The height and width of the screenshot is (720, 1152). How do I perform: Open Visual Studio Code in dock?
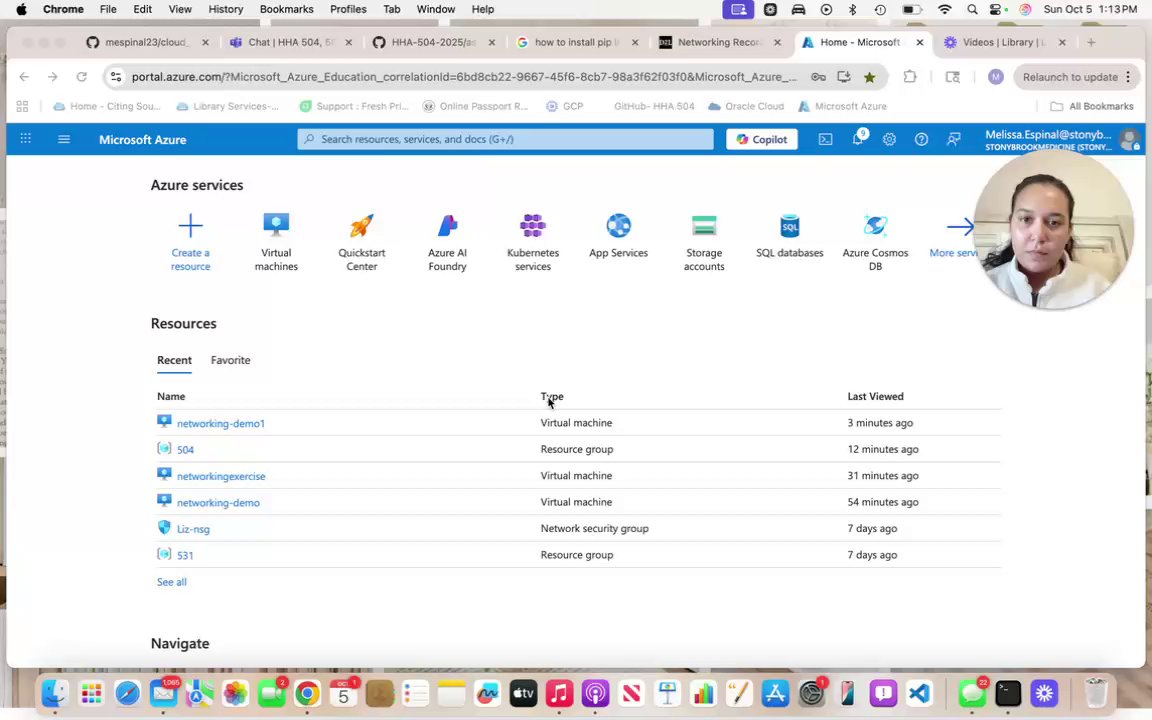(x=920, y=692)
